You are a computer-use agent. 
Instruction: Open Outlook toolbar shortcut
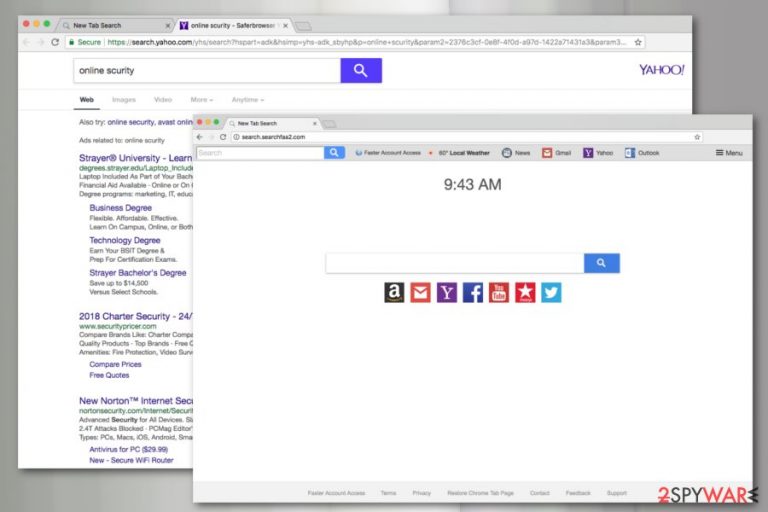point(642,153)
